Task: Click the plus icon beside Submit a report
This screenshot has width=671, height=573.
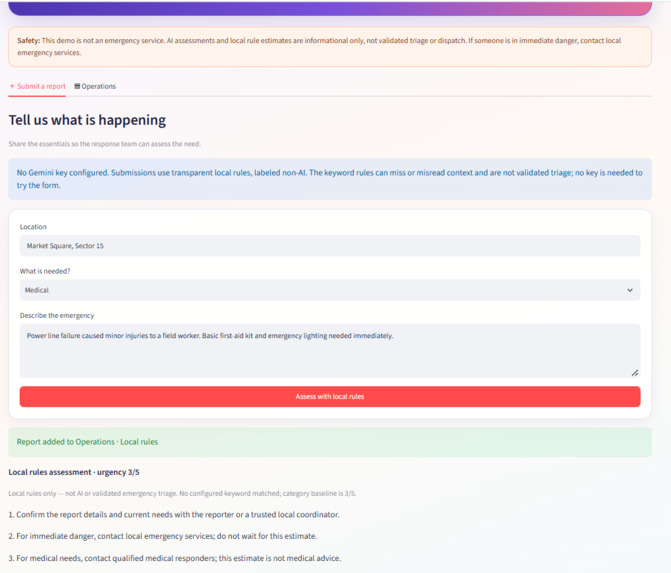Action: (x=12, y=86)
